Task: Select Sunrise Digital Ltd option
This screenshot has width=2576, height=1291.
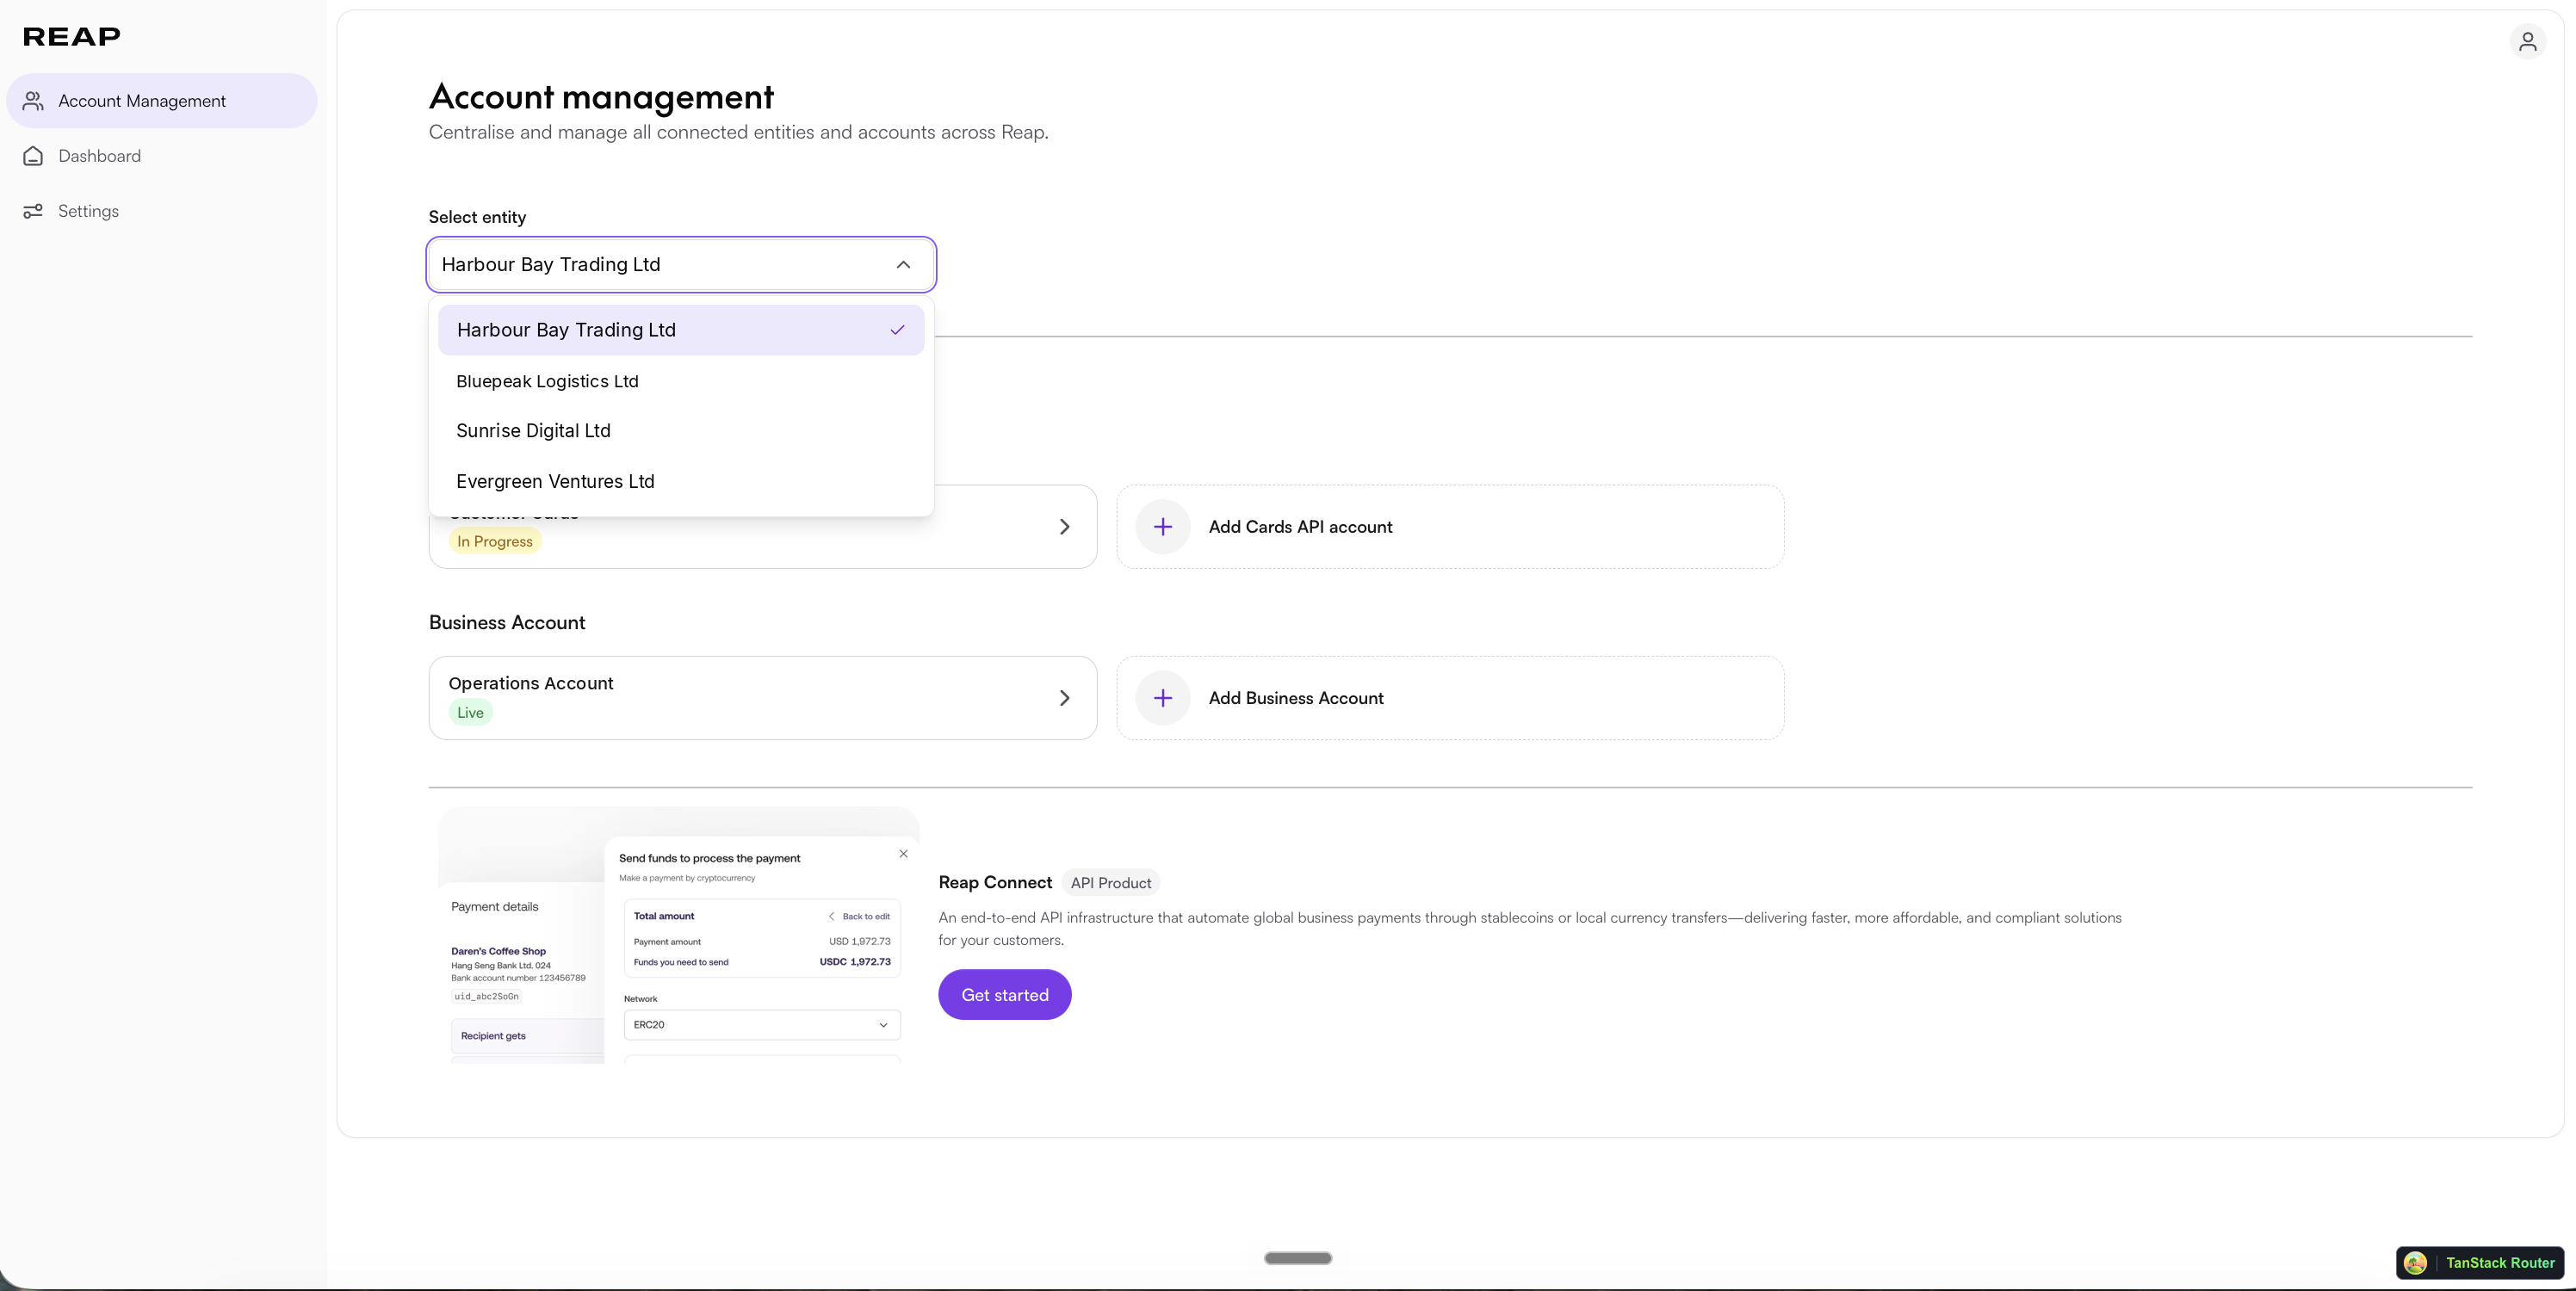Action: click(x=681, y=431)
